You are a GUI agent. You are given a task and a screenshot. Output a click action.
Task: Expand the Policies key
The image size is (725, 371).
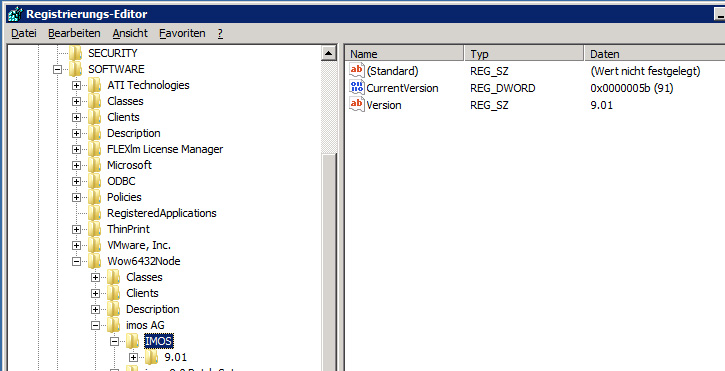tap(76, 198)
